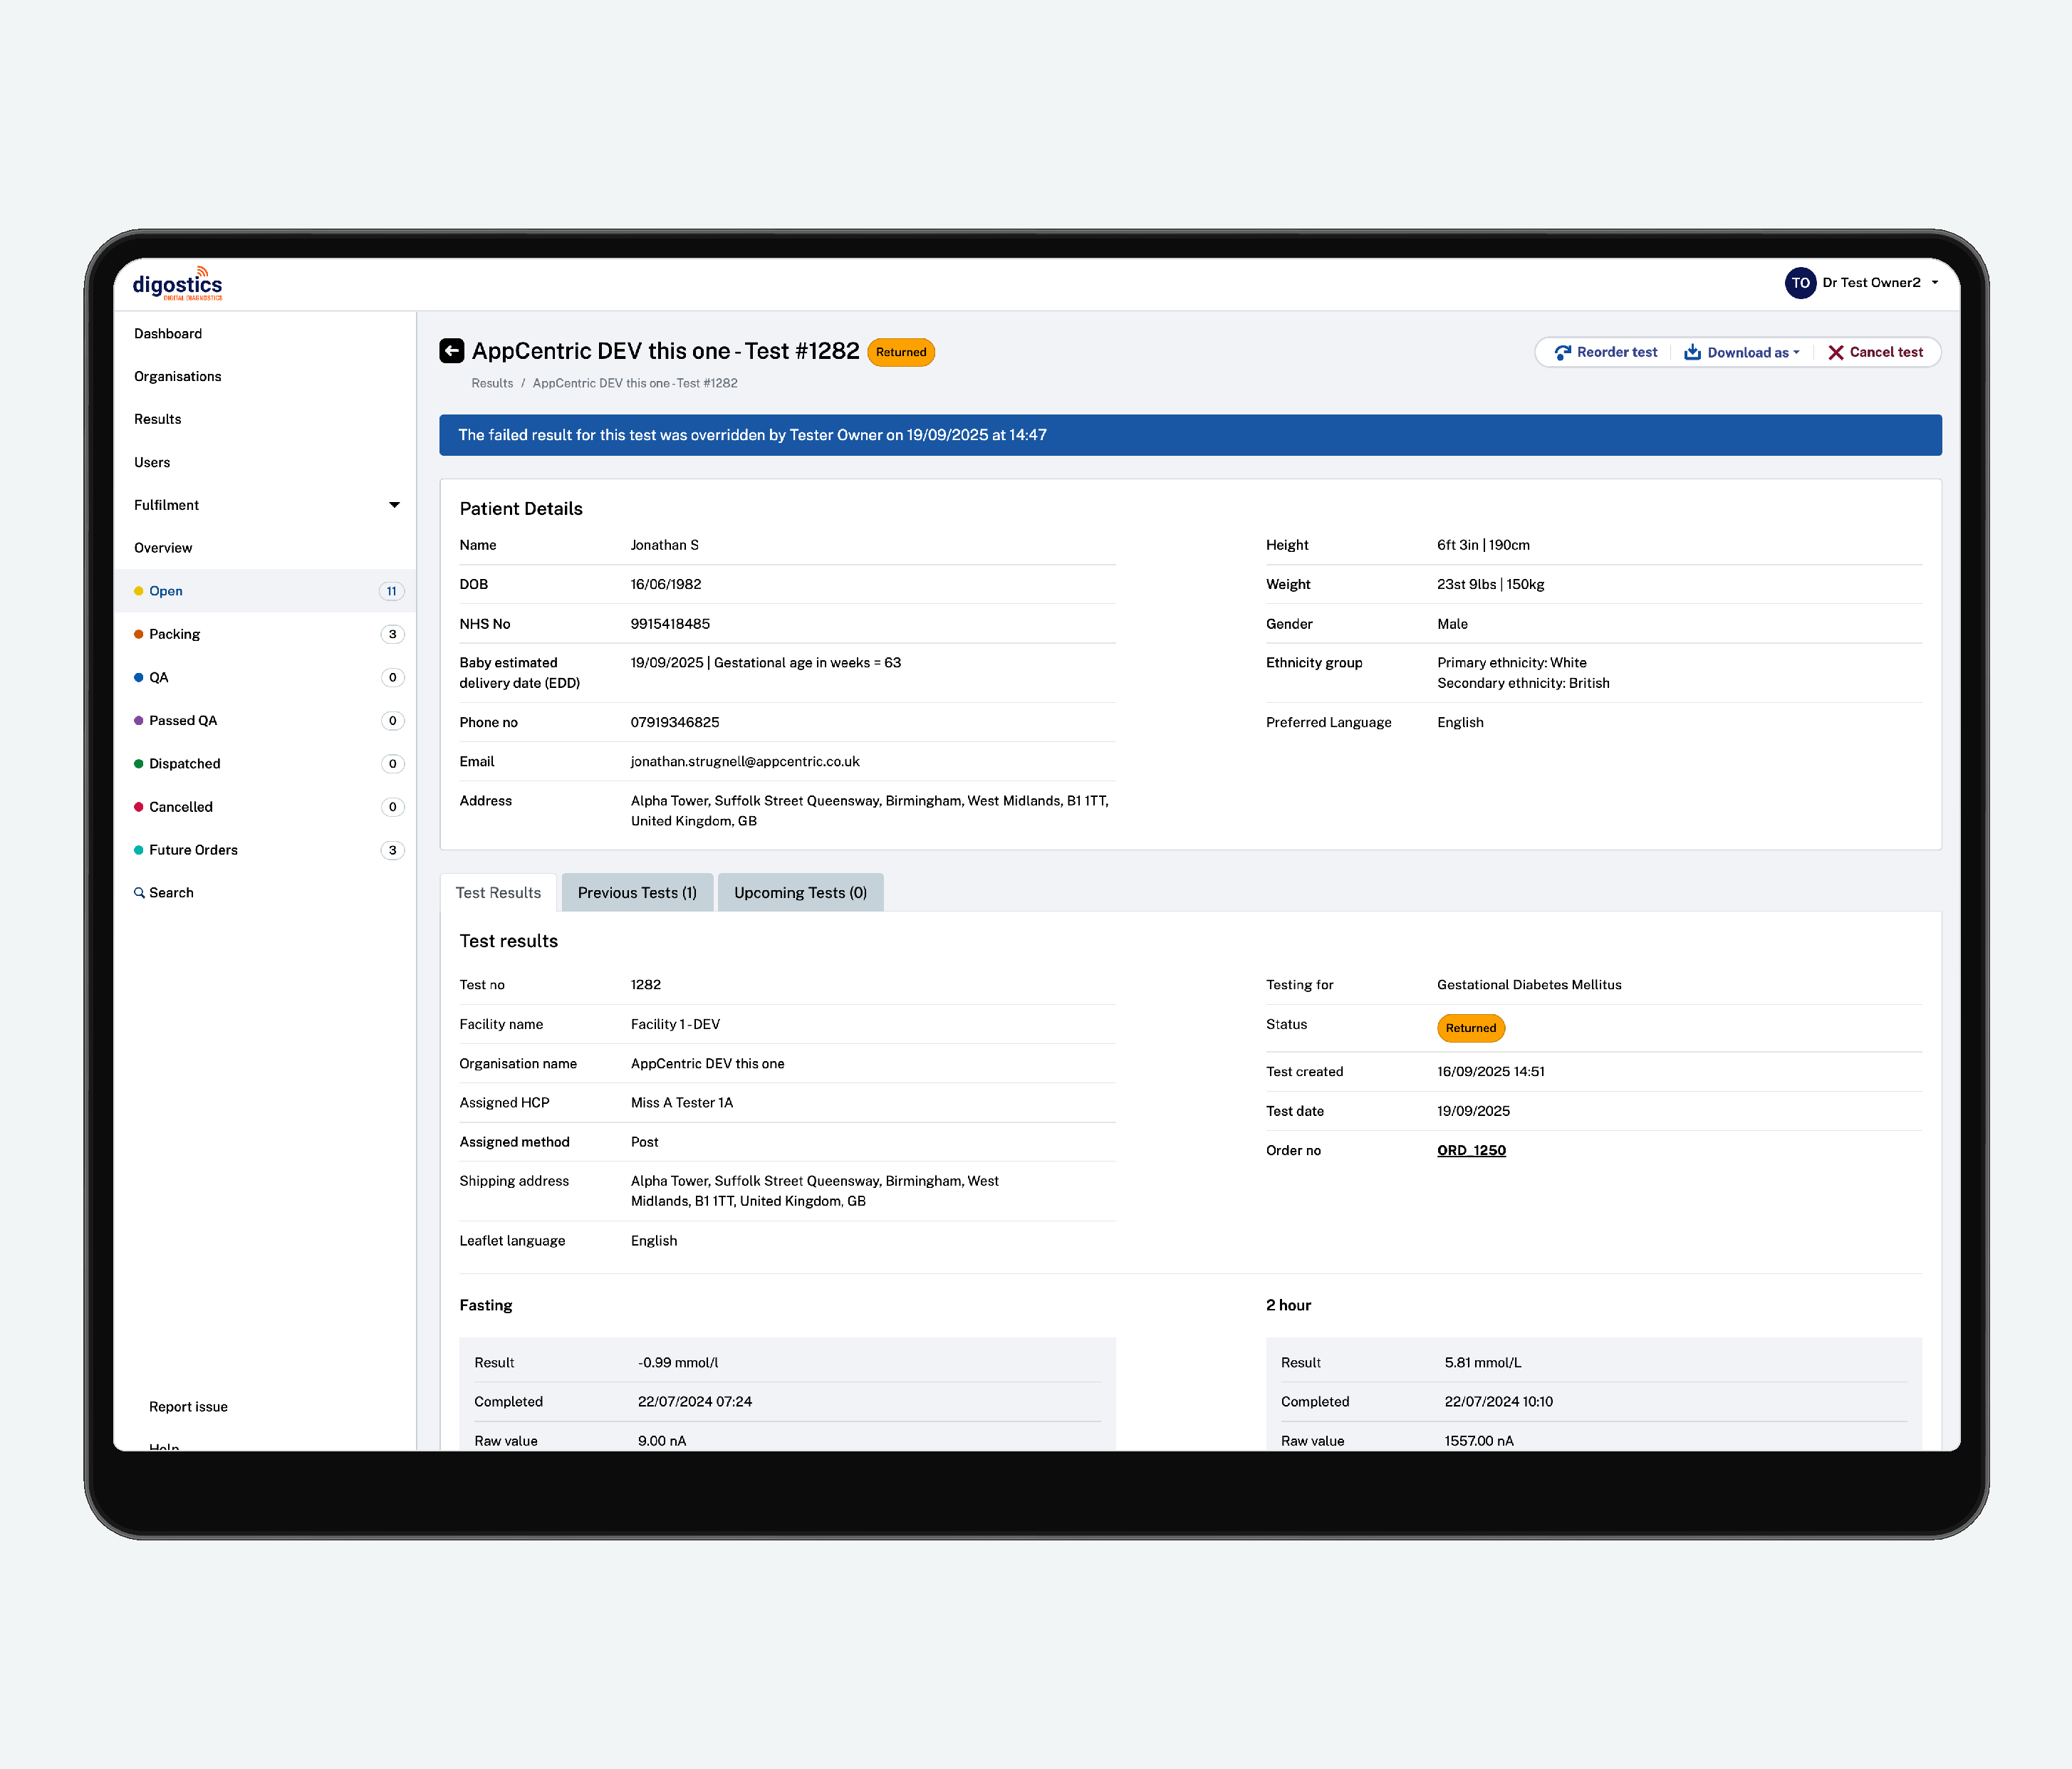The width and height of the screenshot is (2072, 1769).
Task: Open the Organisations menu item
Action: tap(178, 376)
